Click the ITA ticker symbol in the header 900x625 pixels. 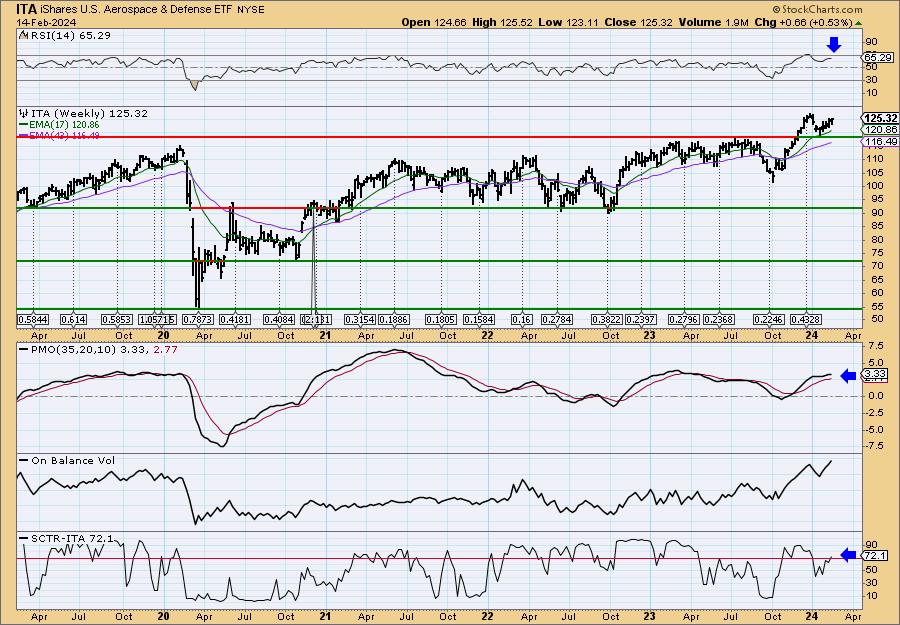click(26, 9)
